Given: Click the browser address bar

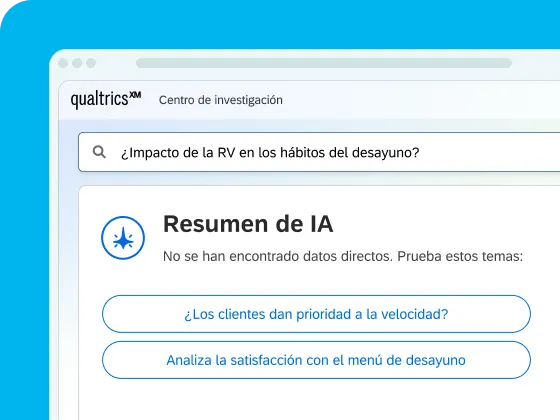Looking at the screenshot, I should [324, 63].
